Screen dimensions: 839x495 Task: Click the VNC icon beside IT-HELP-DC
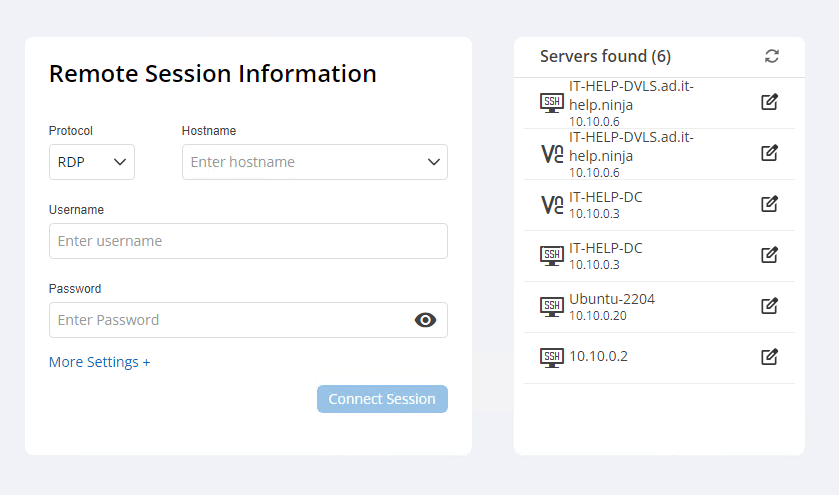click(551, 204)
